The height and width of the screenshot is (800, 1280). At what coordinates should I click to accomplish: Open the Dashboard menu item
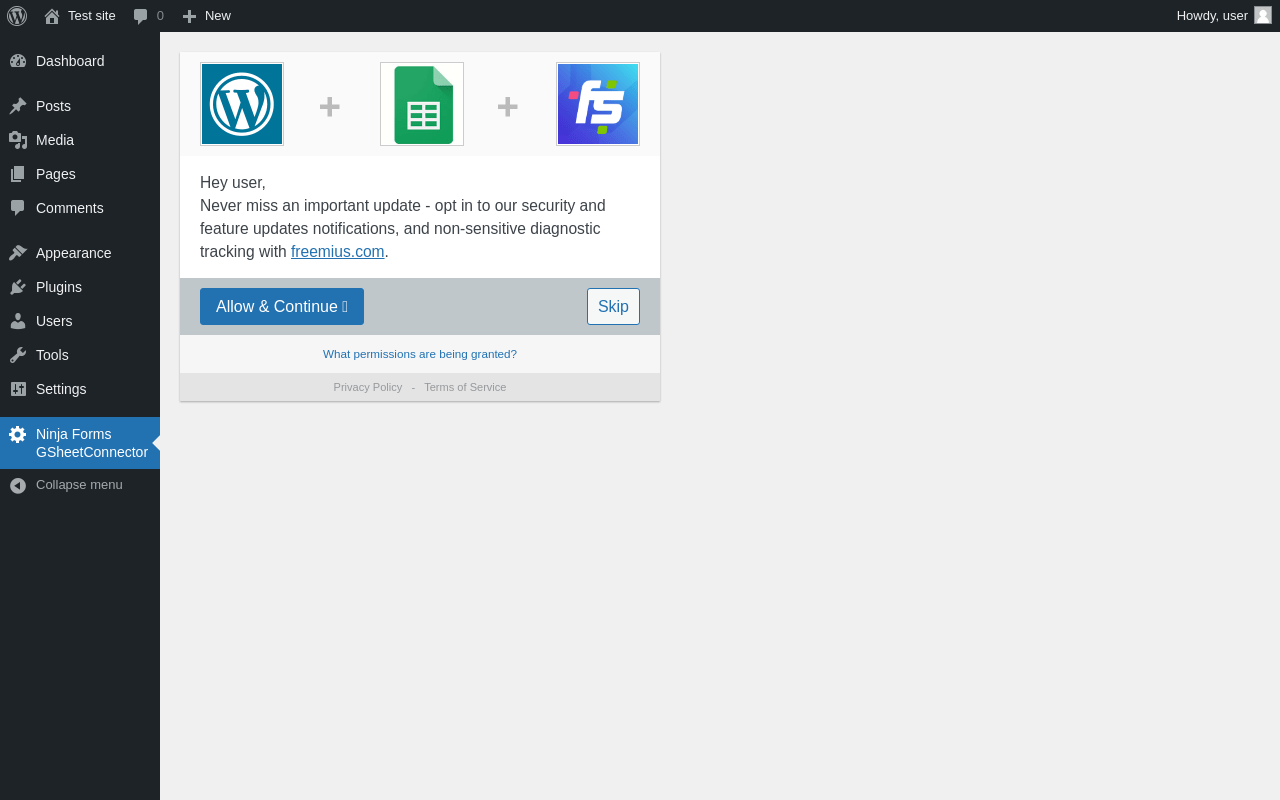click(80, 61)
